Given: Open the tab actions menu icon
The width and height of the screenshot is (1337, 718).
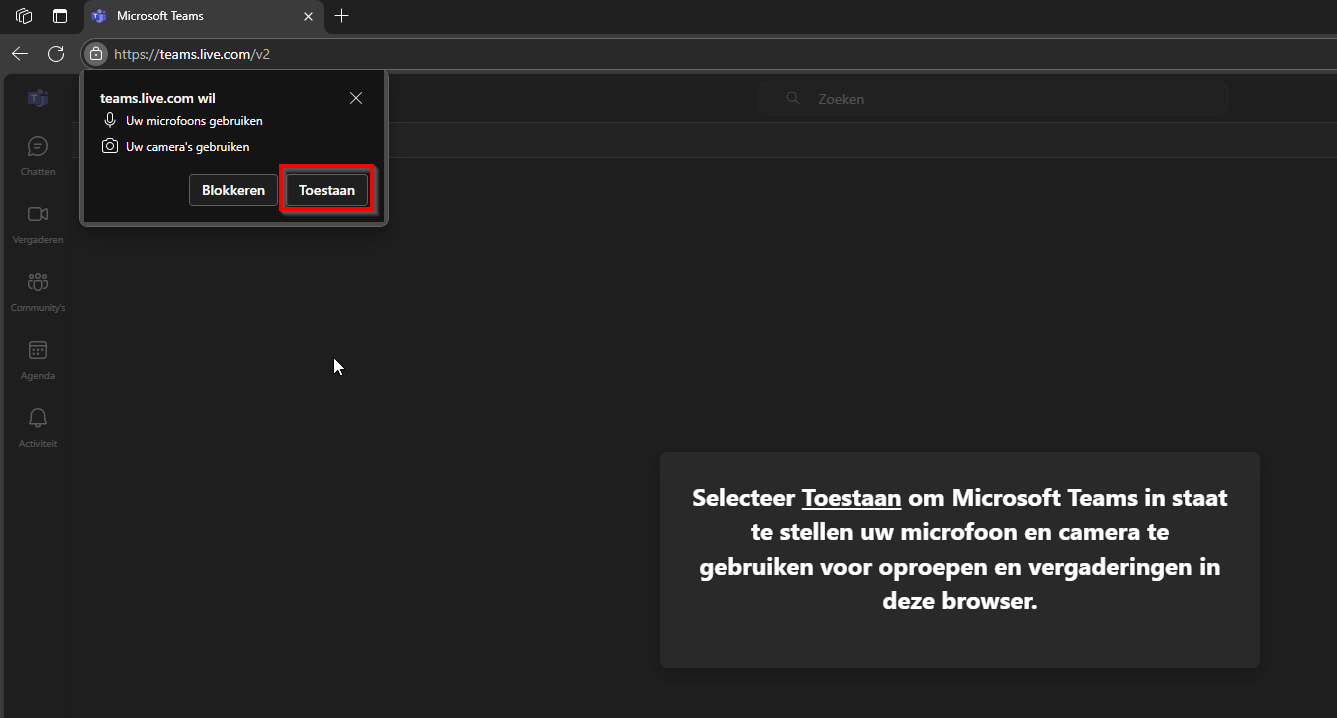Looking at the screenshot, I should [60, 16].
